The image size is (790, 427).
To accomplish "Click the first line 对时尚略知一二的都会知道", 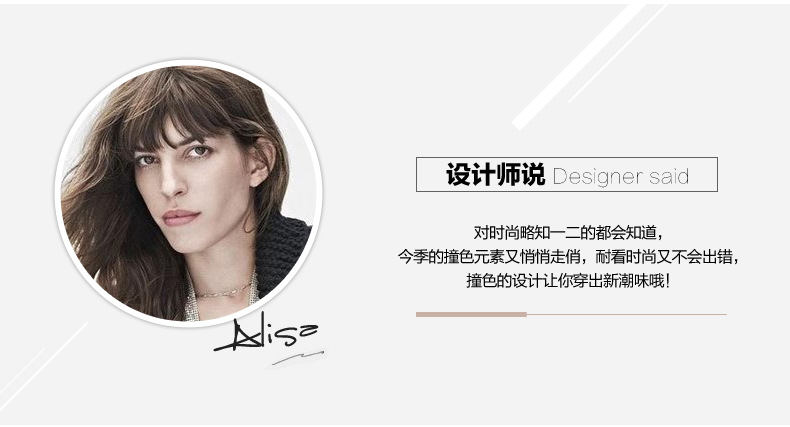I will coord(568,233).
